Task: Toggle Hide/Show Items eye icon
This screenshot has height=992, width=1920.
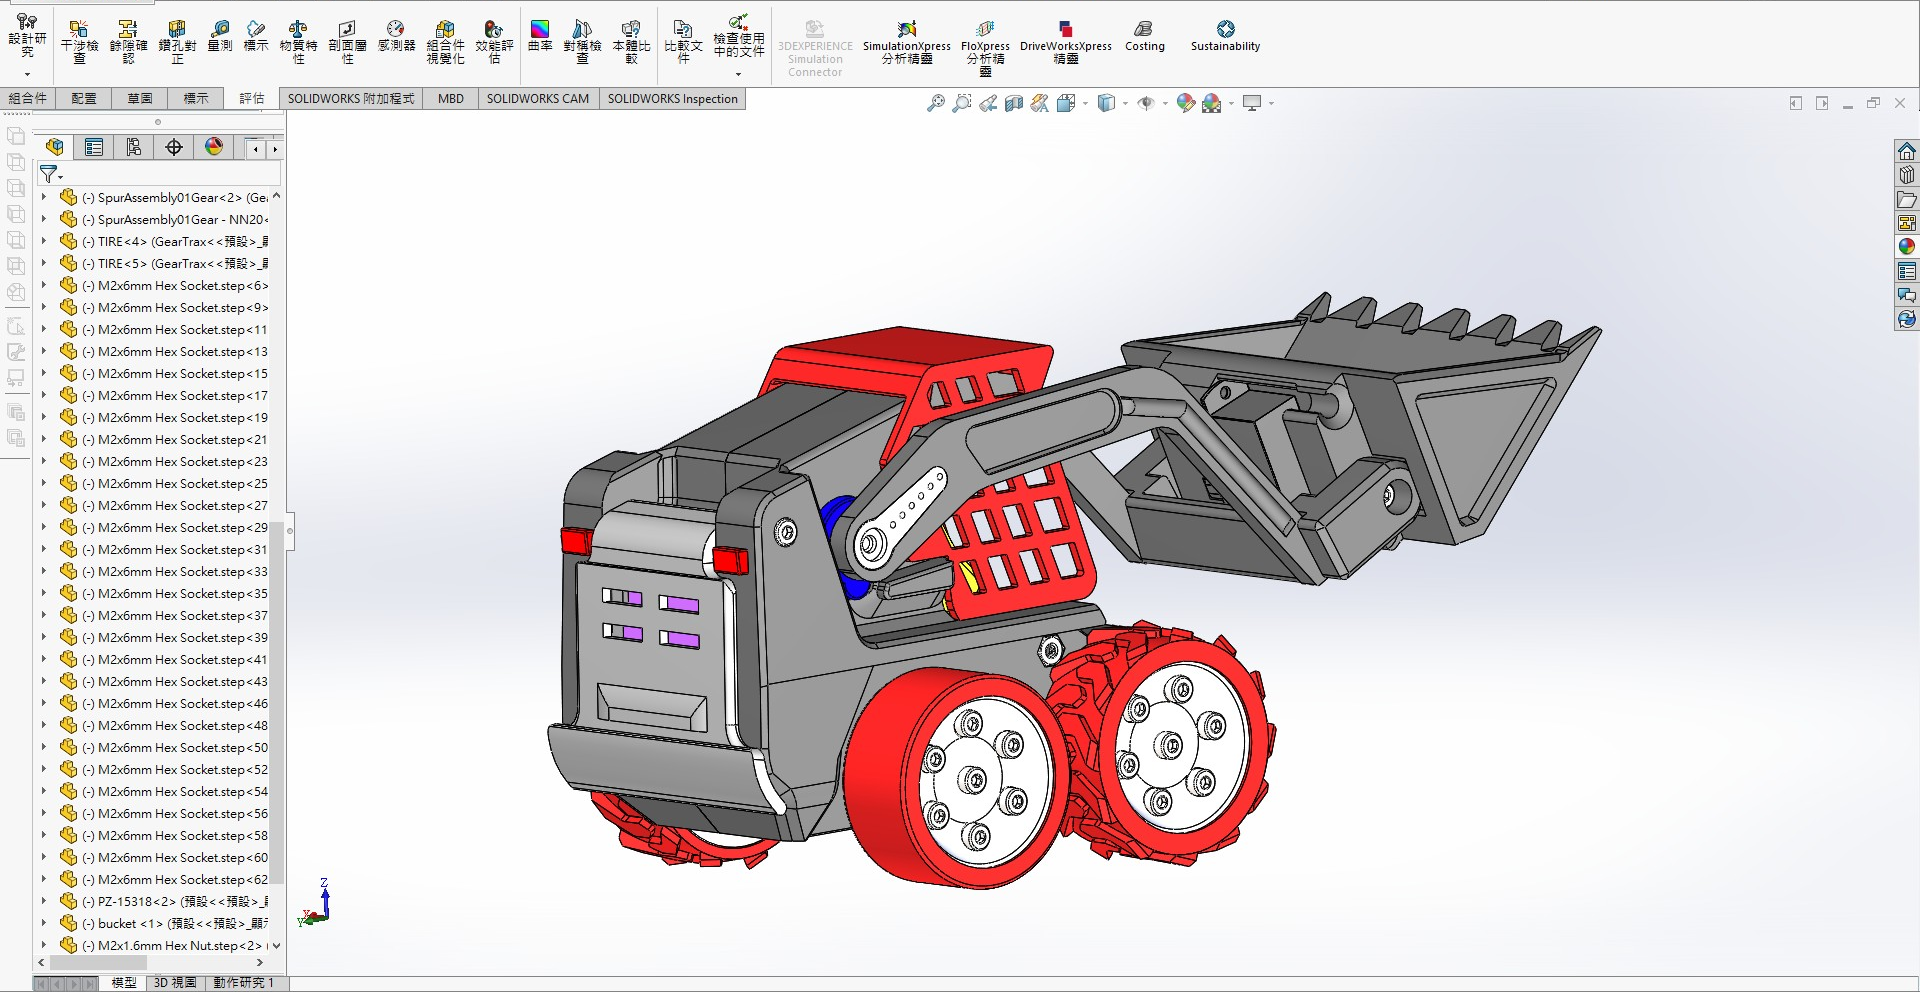Action: [x=1146, y=103]
